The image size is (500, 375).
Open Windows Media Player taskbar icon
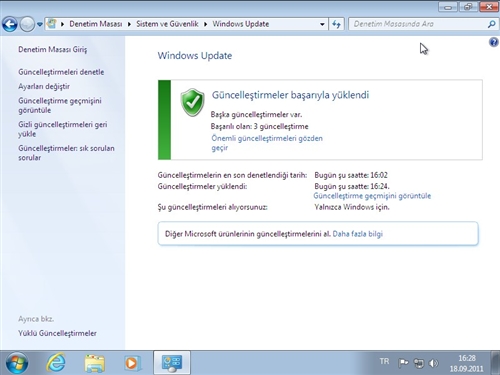point(131,363)
